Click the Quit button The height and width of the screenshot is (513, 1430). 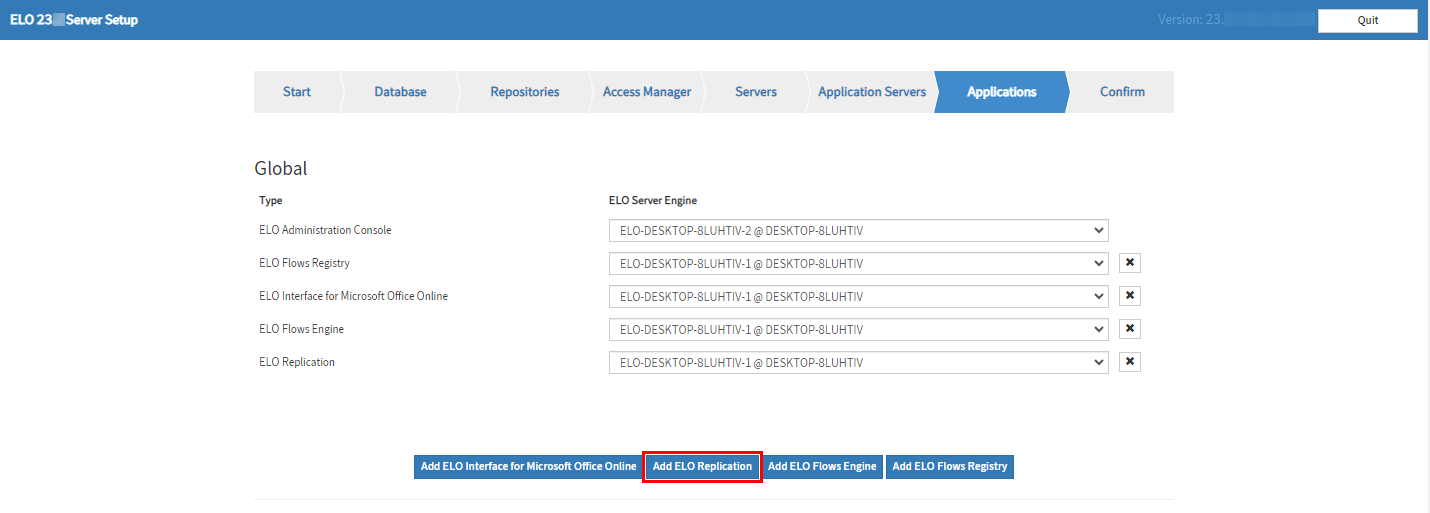pos(1367,20)
